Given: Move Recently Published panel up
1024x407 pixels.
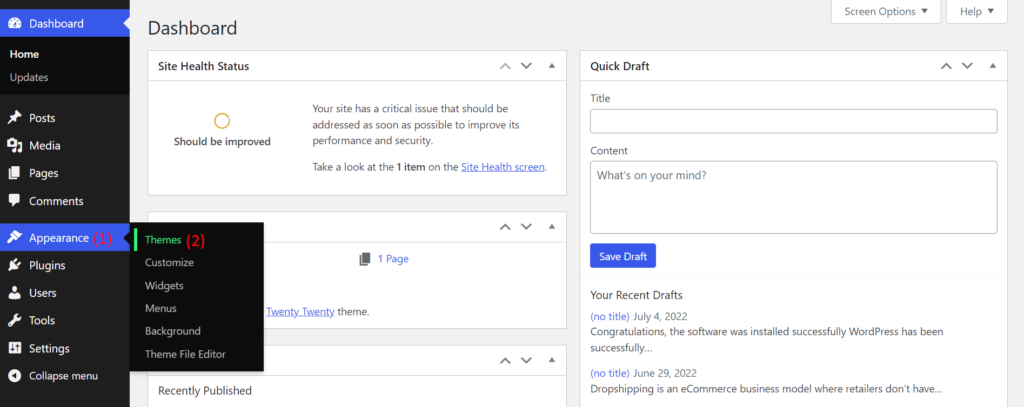Looking at the screenshot, I should 505,361.
